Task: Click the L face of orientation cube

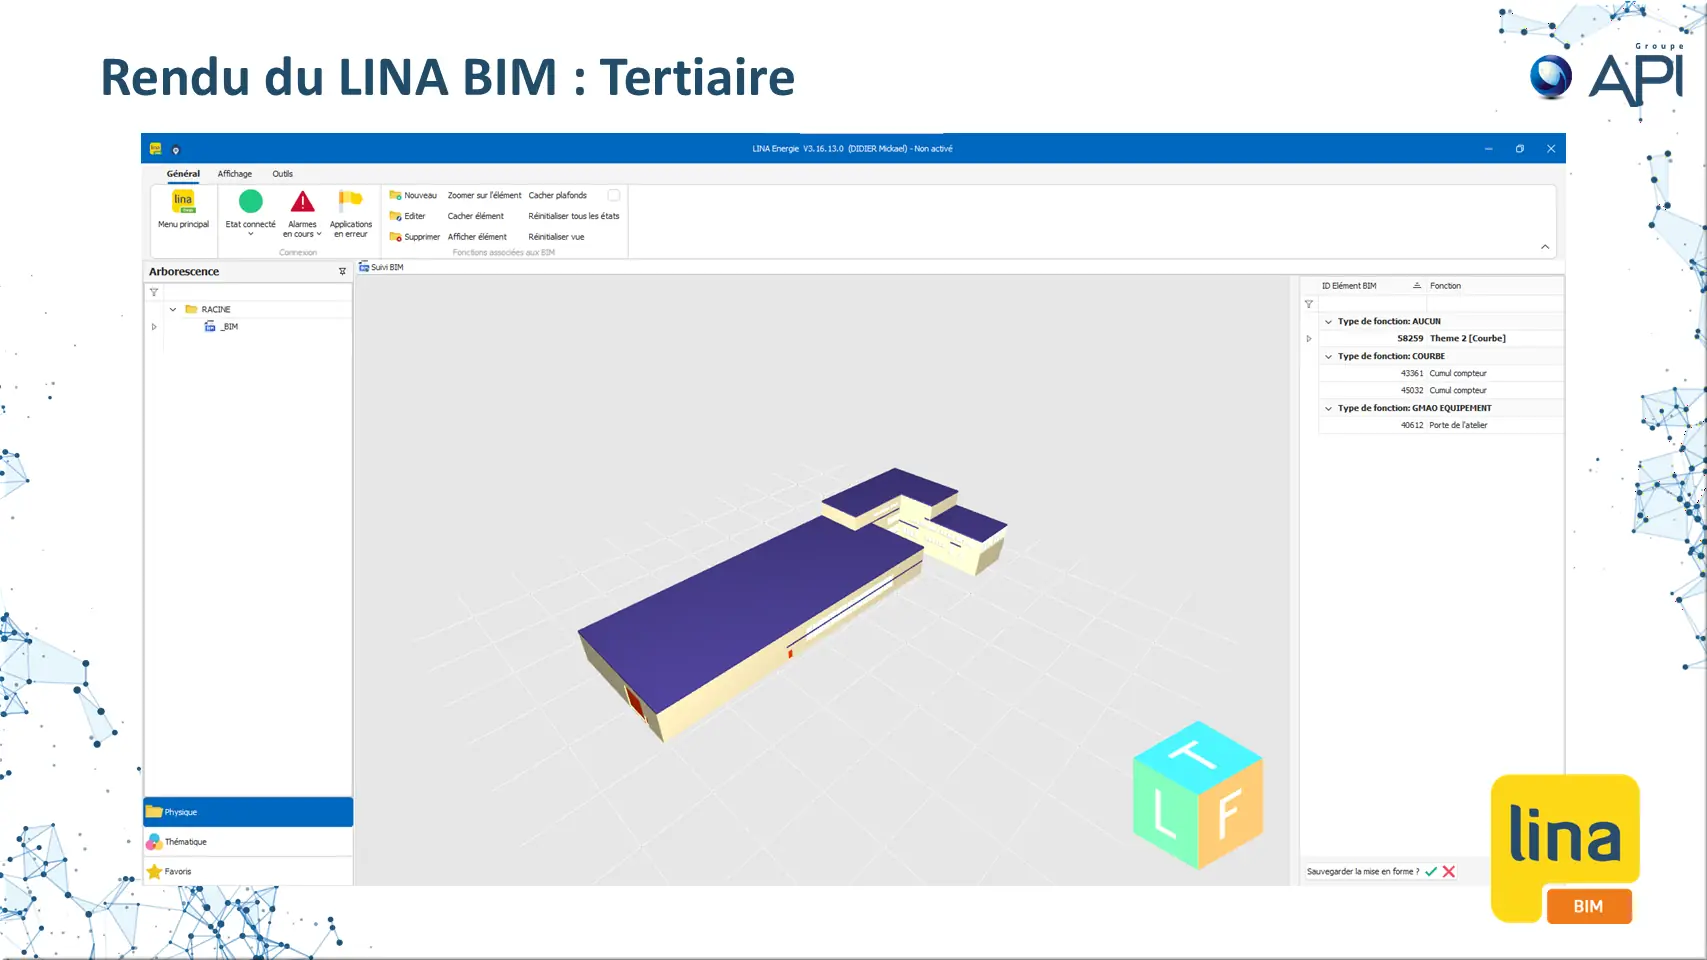Action: coord(1165,815)
